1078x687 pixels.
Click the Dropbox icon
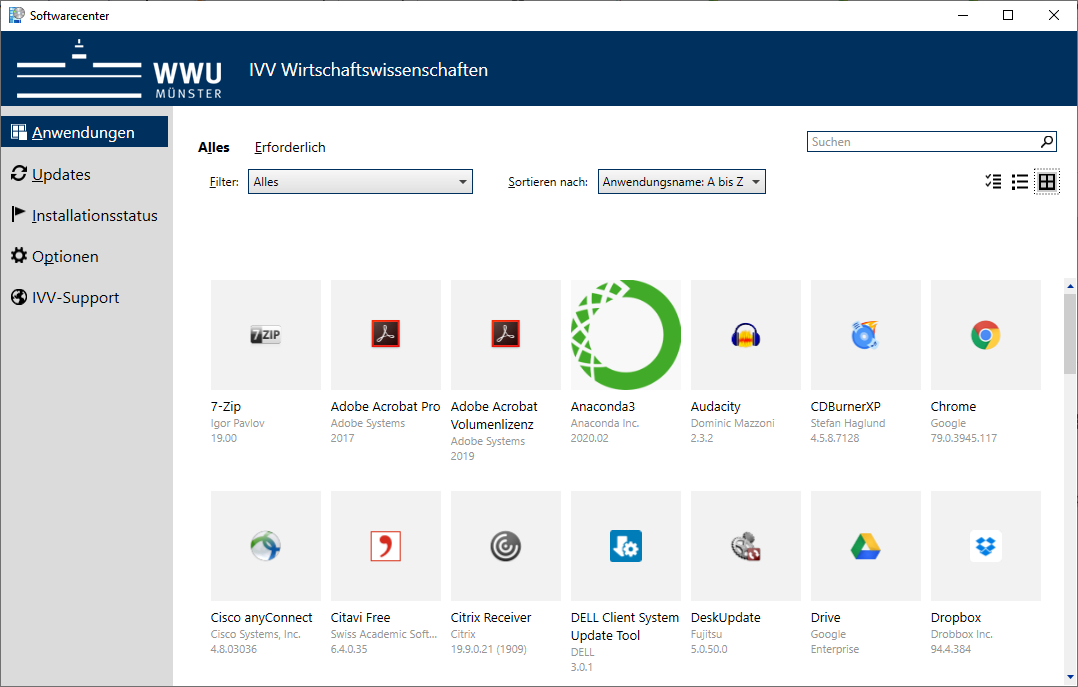pyautogui.click(x=985, y=546)
